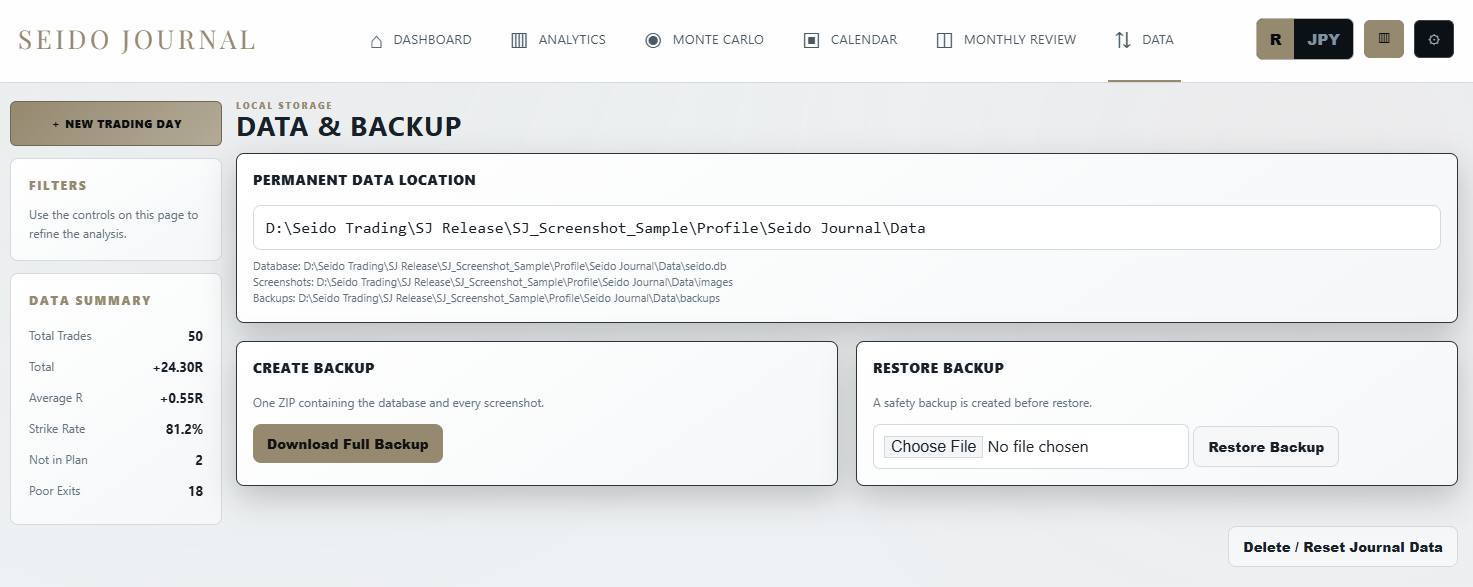Click the Data Summary heading
Screen dimensions: 1473x587
click(90, 300)
